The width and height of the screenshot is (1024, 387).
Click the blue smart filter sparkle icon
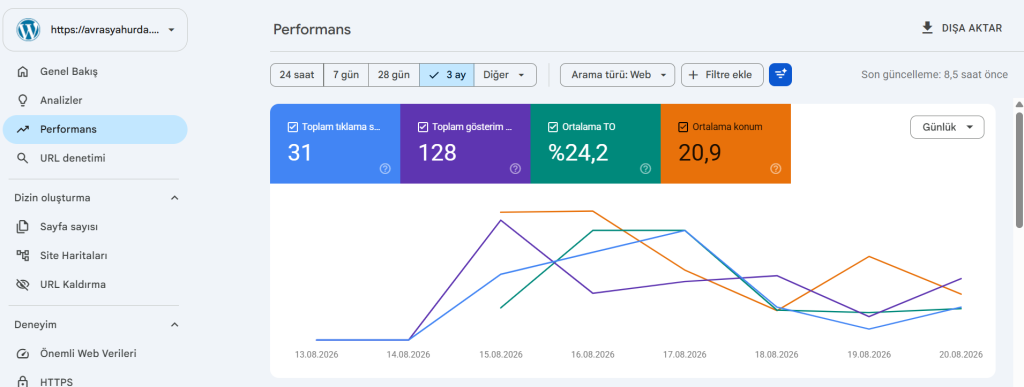click(x=780, y=74)
